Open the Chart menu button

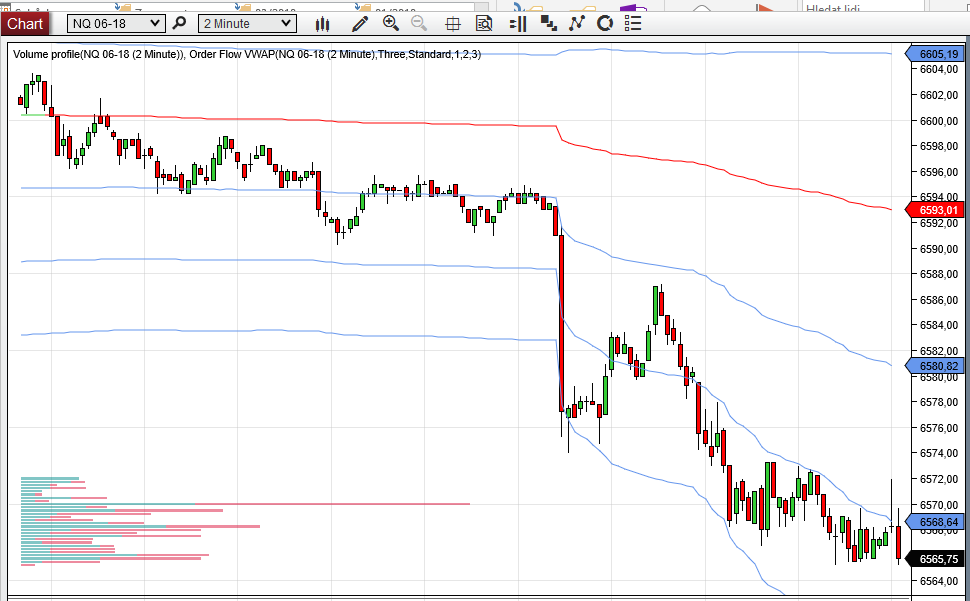coord(25,24)
